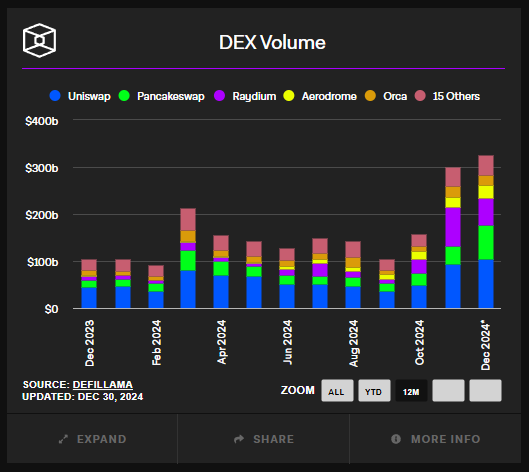Image resolution: width=529 pixels, height=472 pixels.
Task: Click the purple Raydium segment of the bar left of Dec 2024
Action: point(453,227)
